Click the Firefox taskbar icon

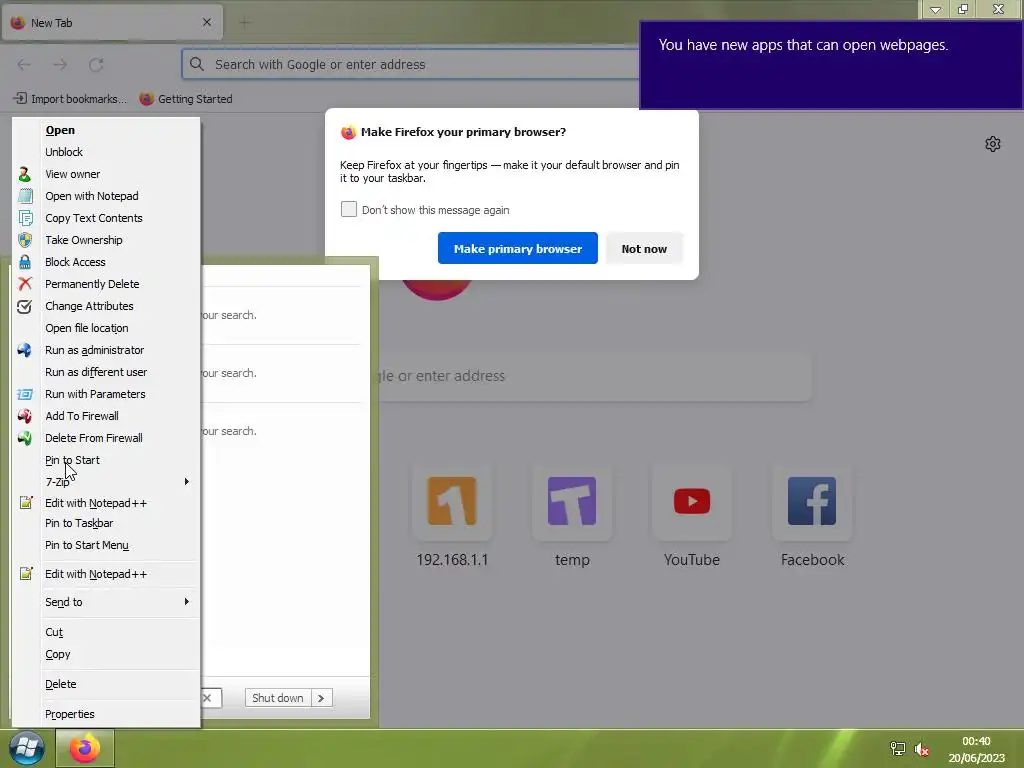[85, 748]
